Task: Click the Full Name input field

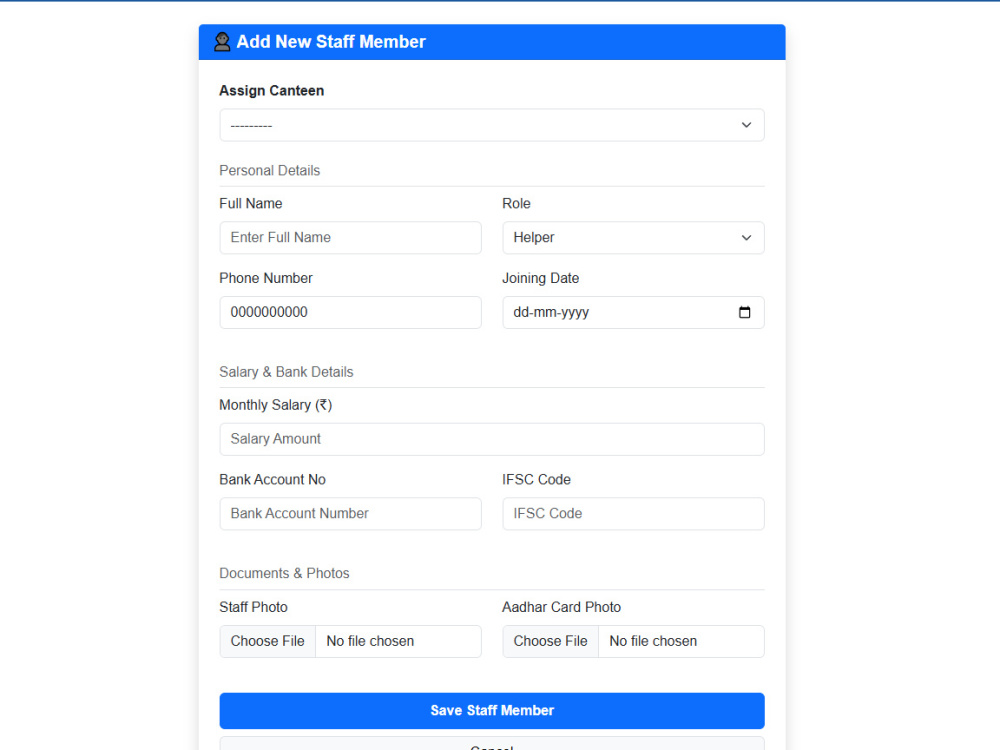Action: coord(350,238)
